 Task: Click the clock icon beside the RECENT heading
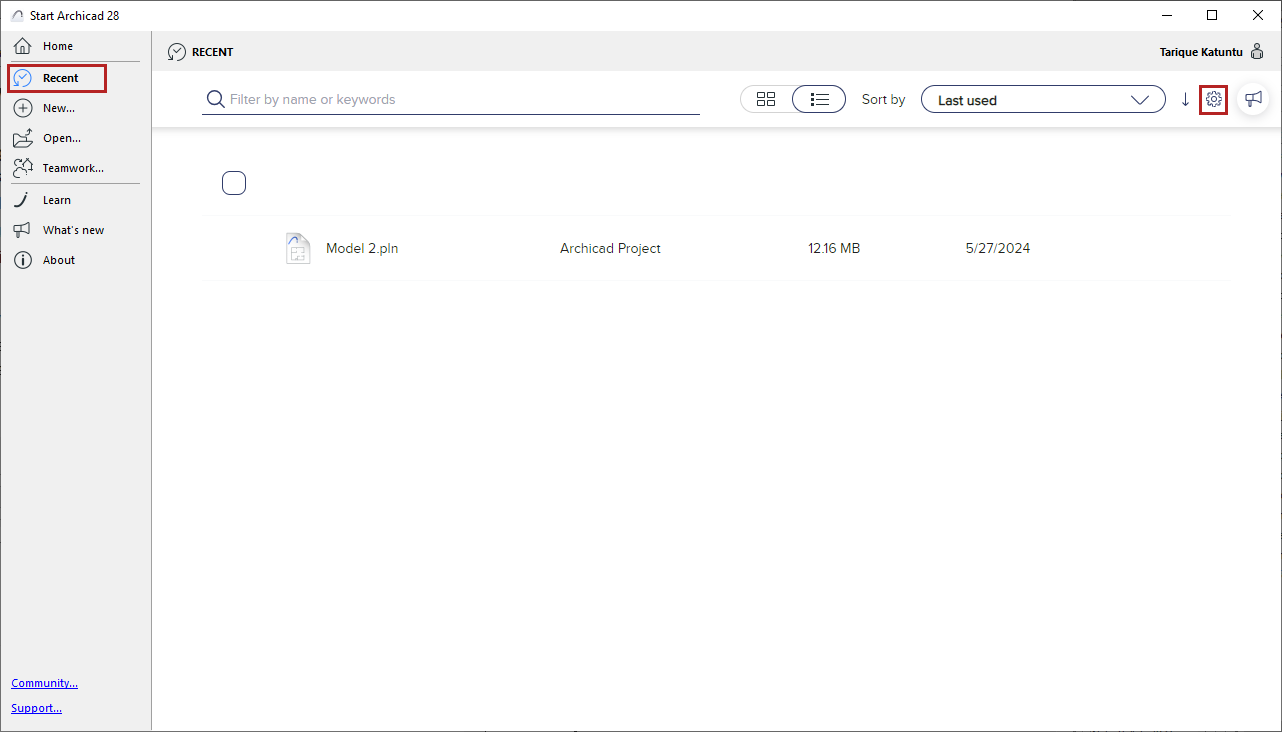click(177, 52)
